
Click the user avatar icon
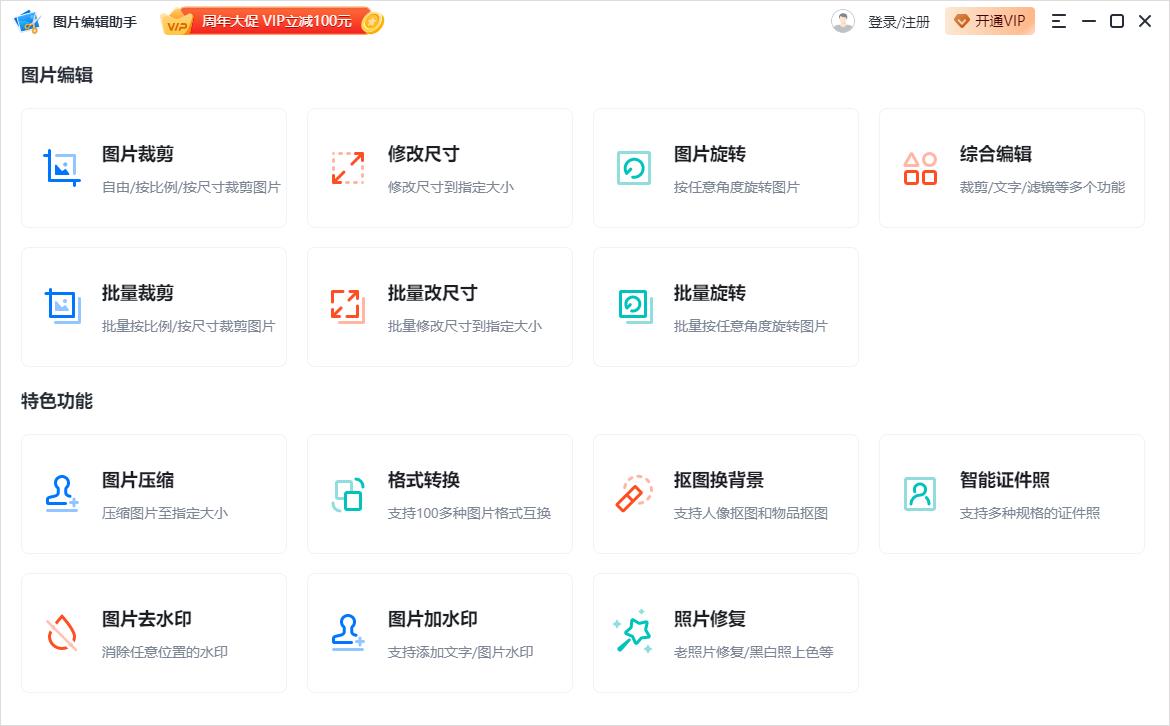point(842,22)
